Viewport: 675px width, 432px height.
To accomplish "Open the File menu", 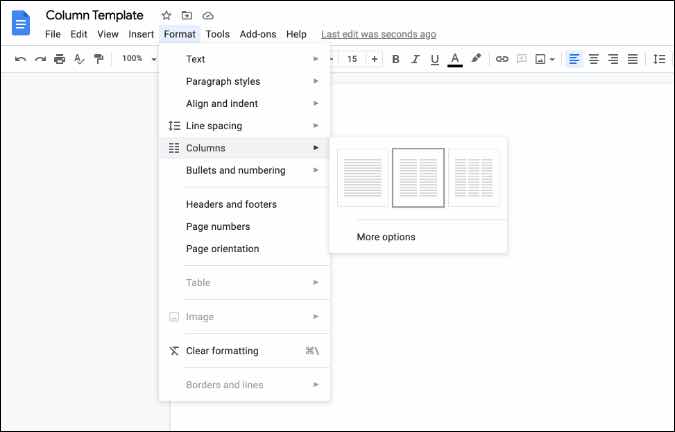I will pyautogui.click(x=53, y=34).
